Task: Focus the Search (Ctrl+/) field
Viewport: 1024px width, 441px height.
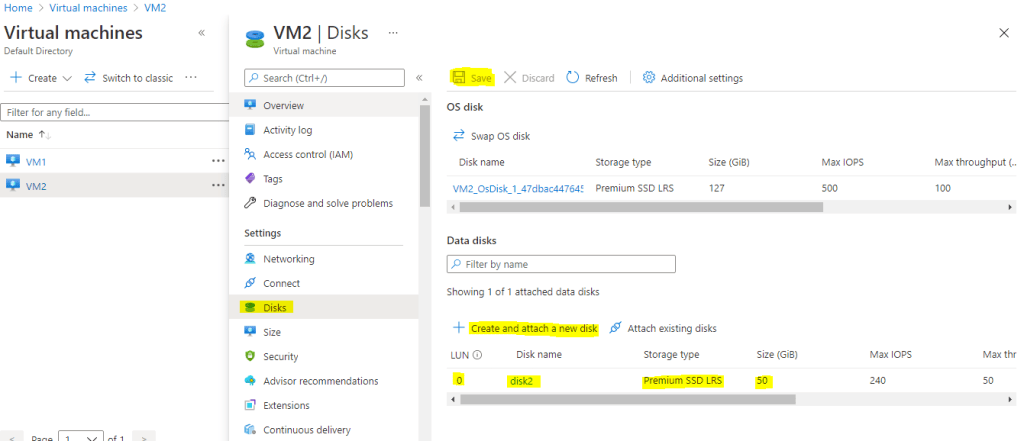Action: click(325, 78)
